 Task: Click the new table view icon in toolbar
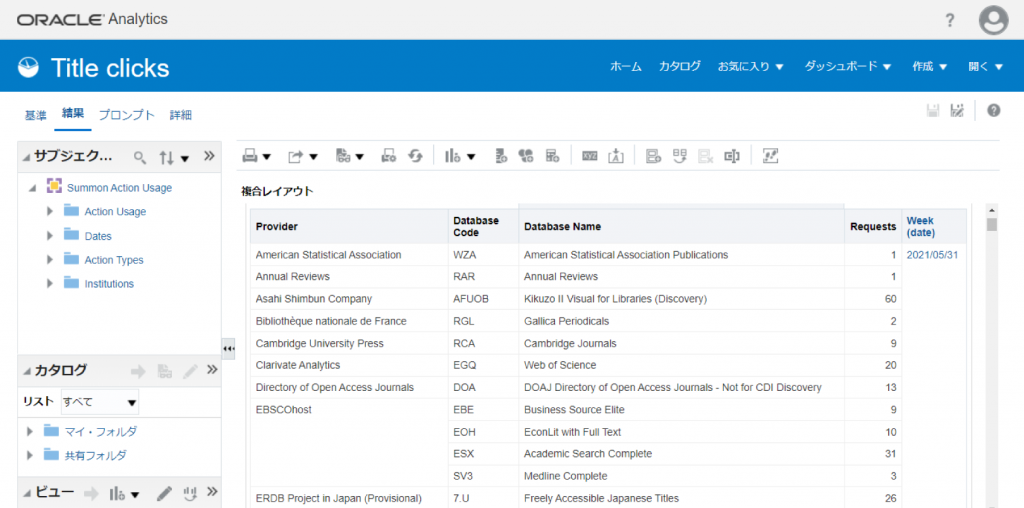[x=552, y=156]
